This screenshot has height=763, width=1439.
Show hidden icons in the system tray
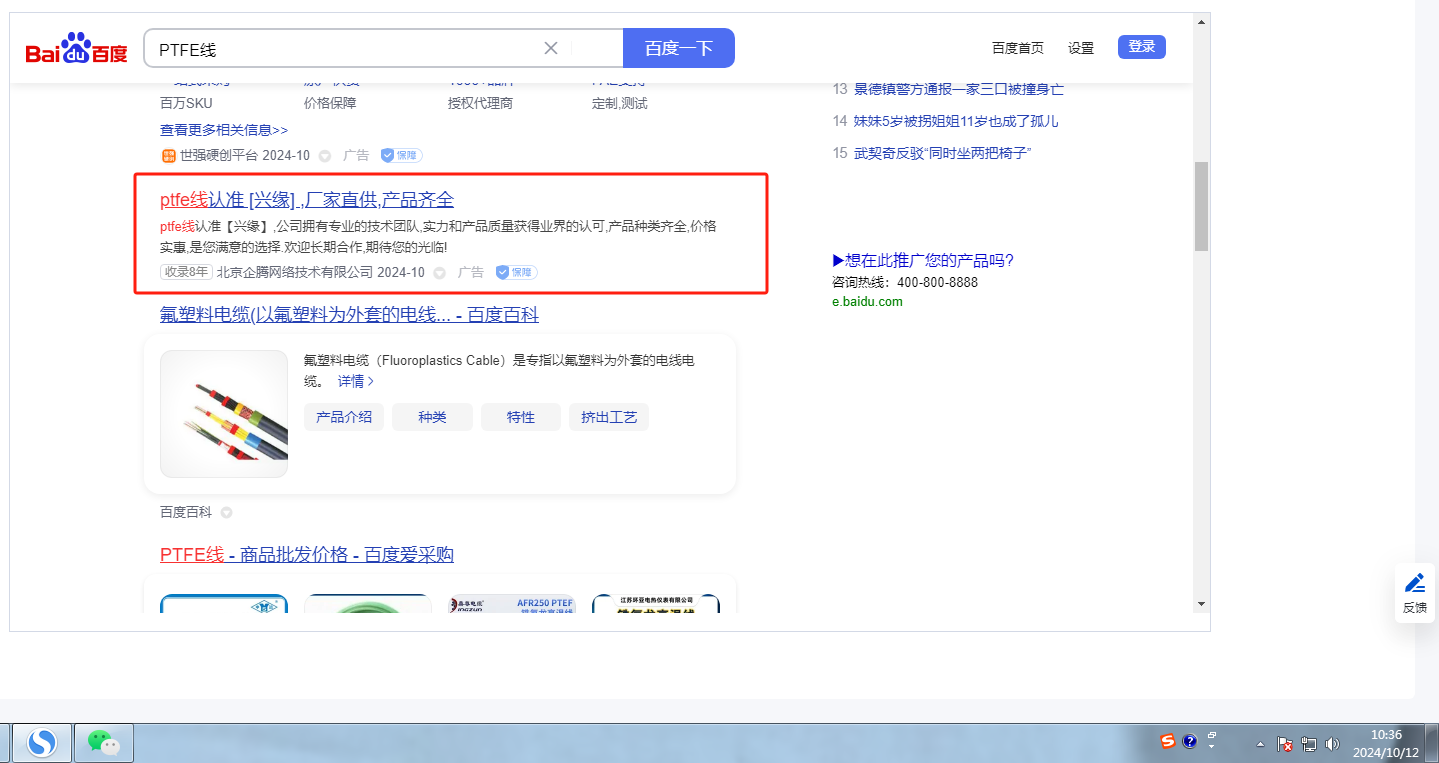(1260, 744)
